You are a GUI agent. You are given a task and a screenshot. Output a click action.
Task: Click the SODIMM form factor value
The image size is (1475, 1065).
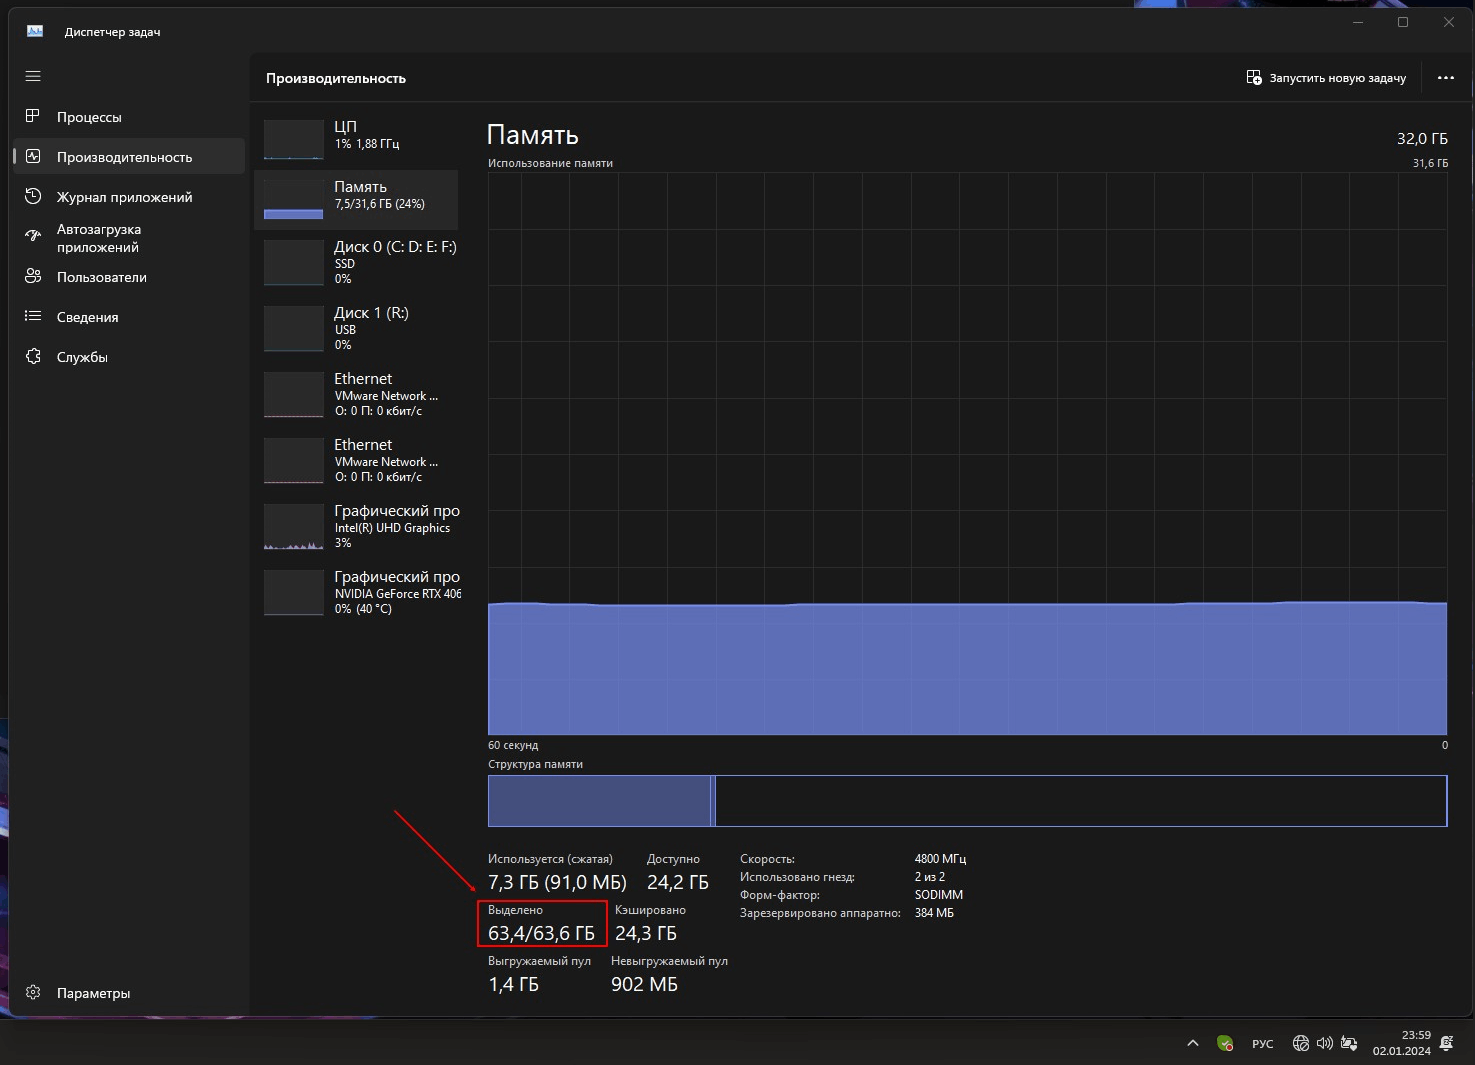click(x=939, y=895)
